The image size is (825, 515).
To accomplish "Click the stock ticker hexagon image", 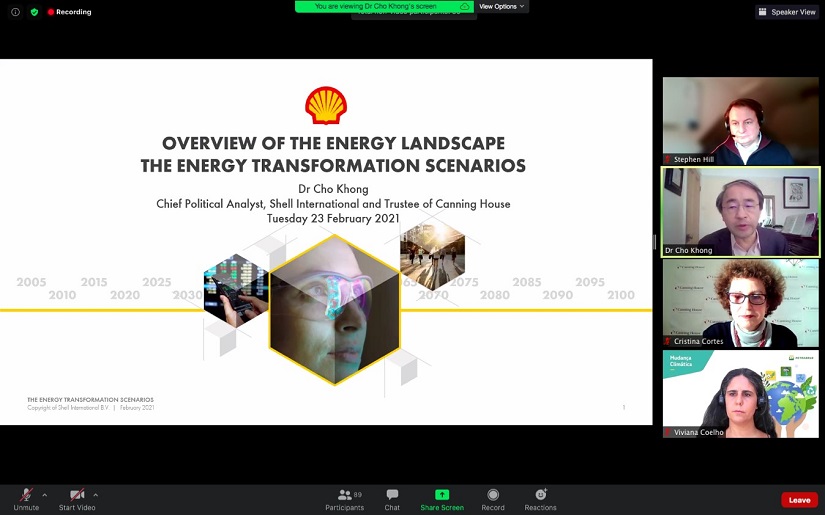I will 236,290.
